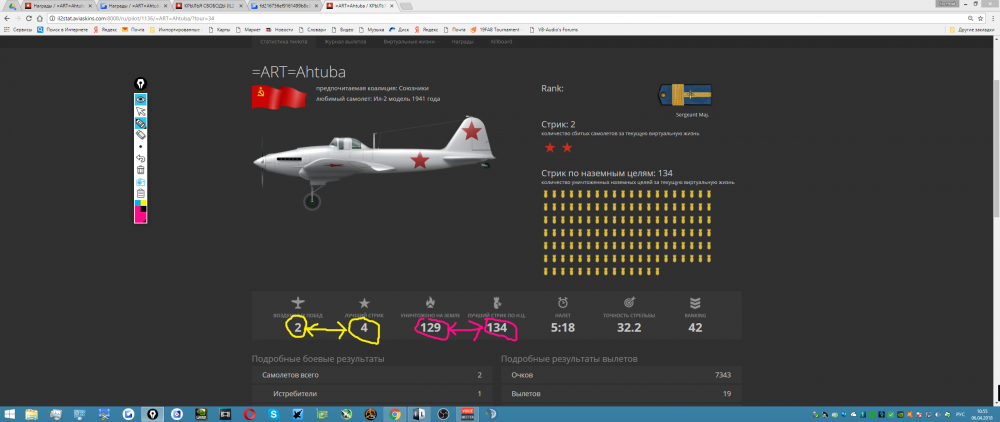Open the 19FAB Tournament bookmark
This screenshot has height=422, width=1000.
tap(496, 29)
